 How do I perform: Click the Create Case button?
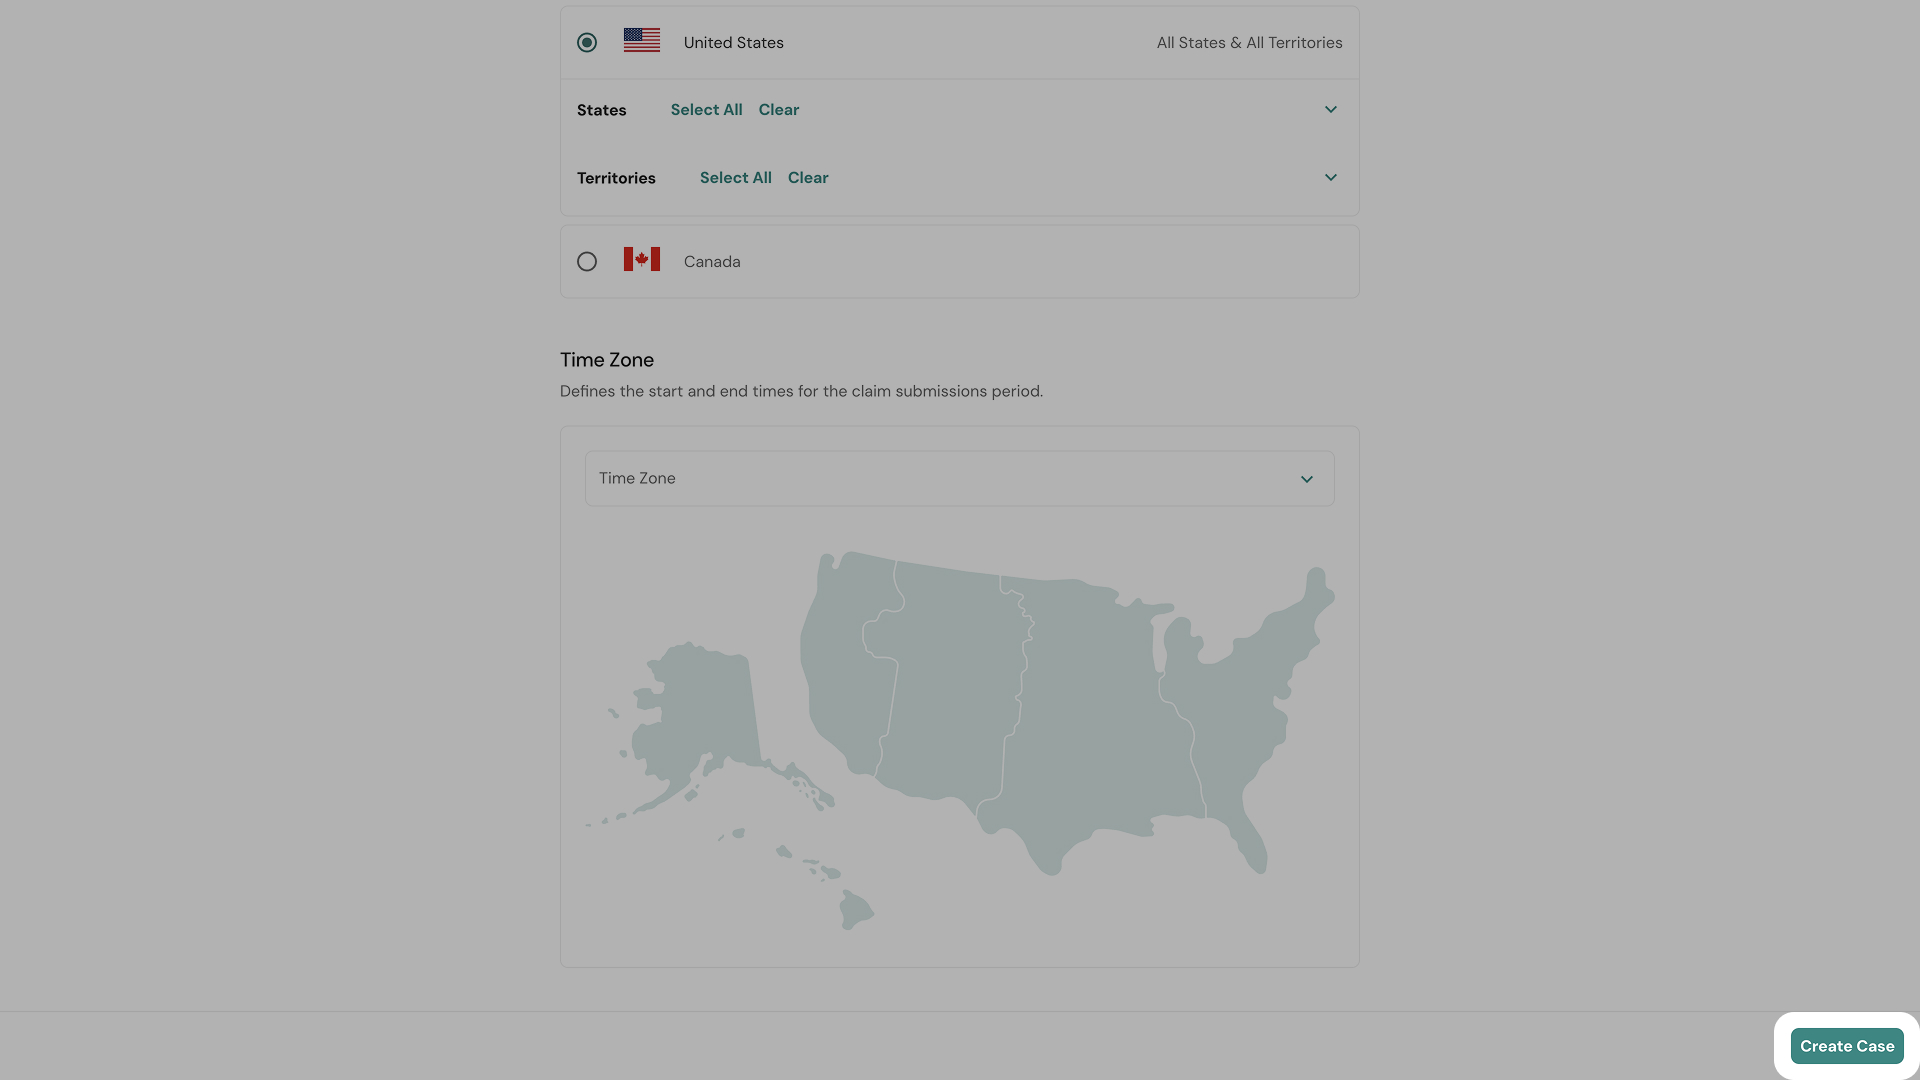pyautogui.click(x=1847, y=1046)
